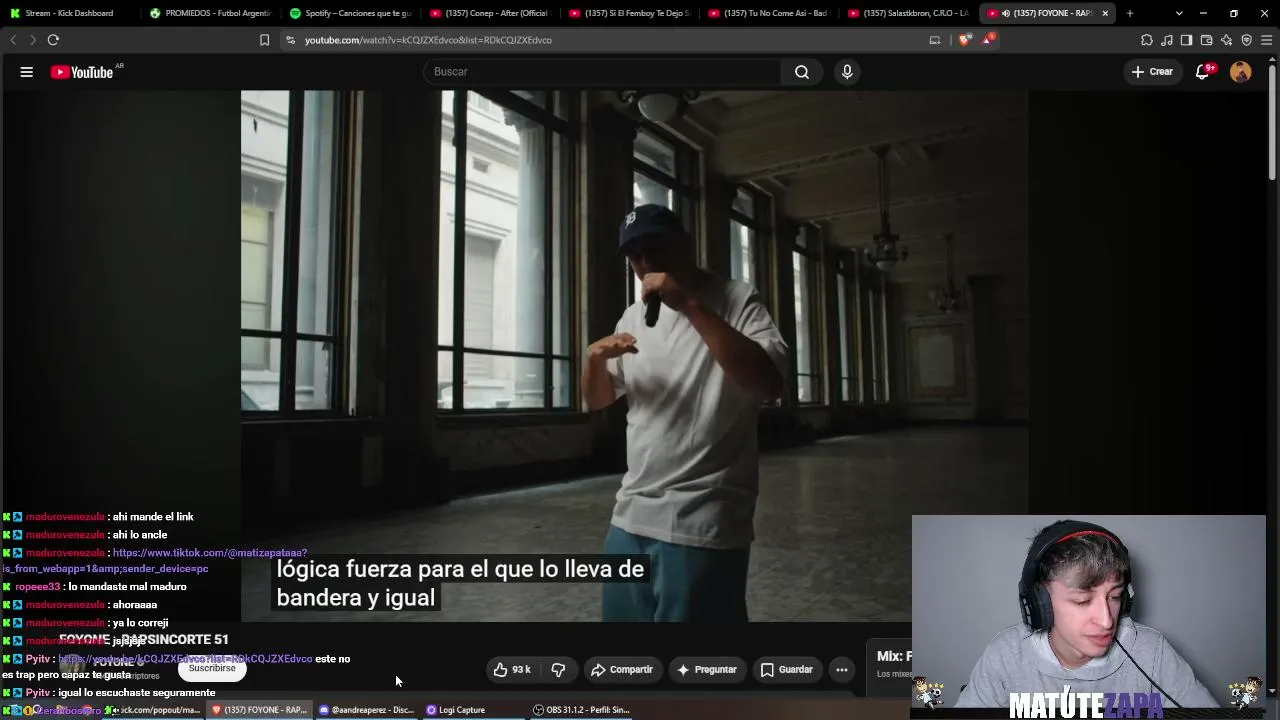Like the video with 93 k likes
The width and height of the screenshot is (1280, 720).
tap(511, 670)
